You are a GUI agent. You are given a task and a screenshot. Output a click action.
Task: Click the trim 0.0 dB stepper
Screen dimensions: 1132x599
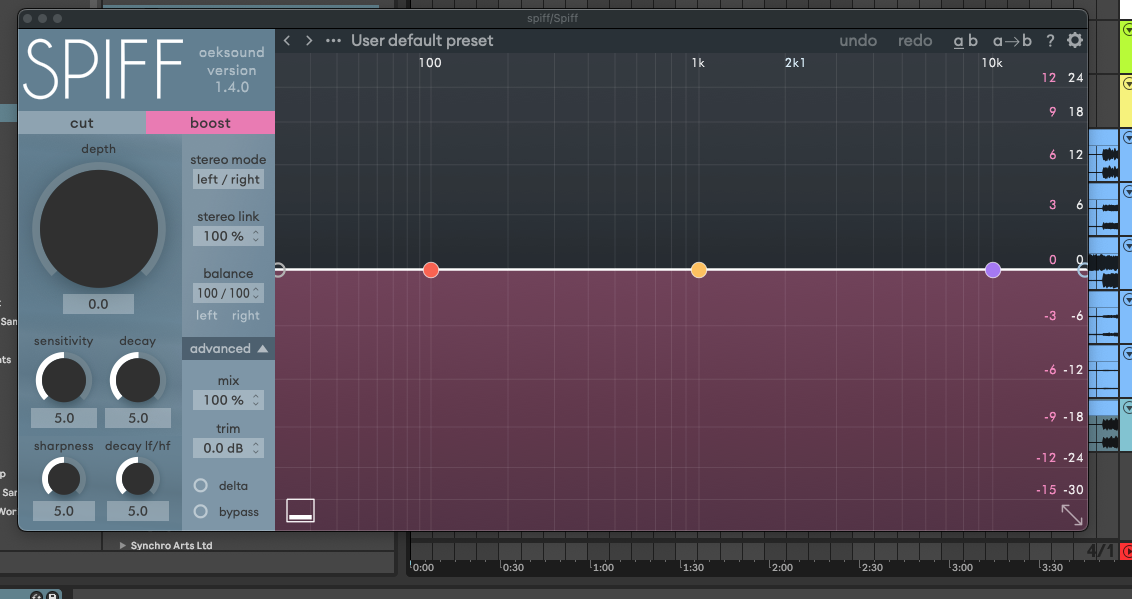pyautogui.click(x=228, y=448)
